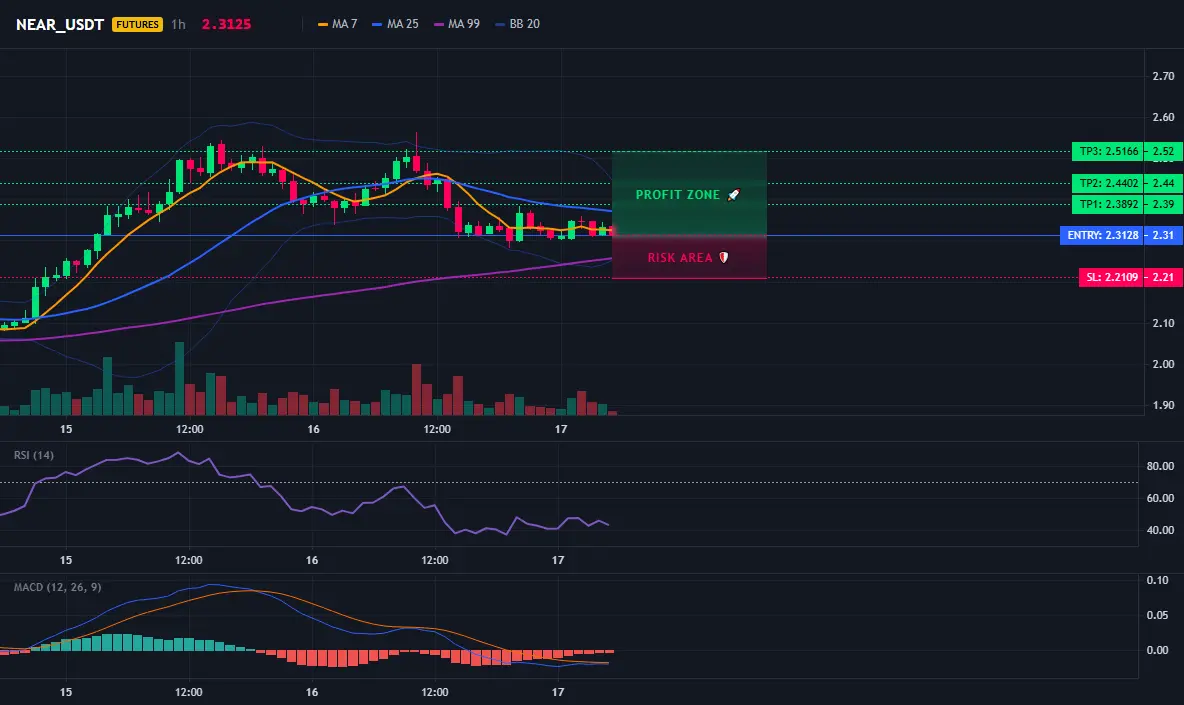The image size is (1184, 705).
Task: Click the 2.10 price axis label
Action: coord(1163,323)
